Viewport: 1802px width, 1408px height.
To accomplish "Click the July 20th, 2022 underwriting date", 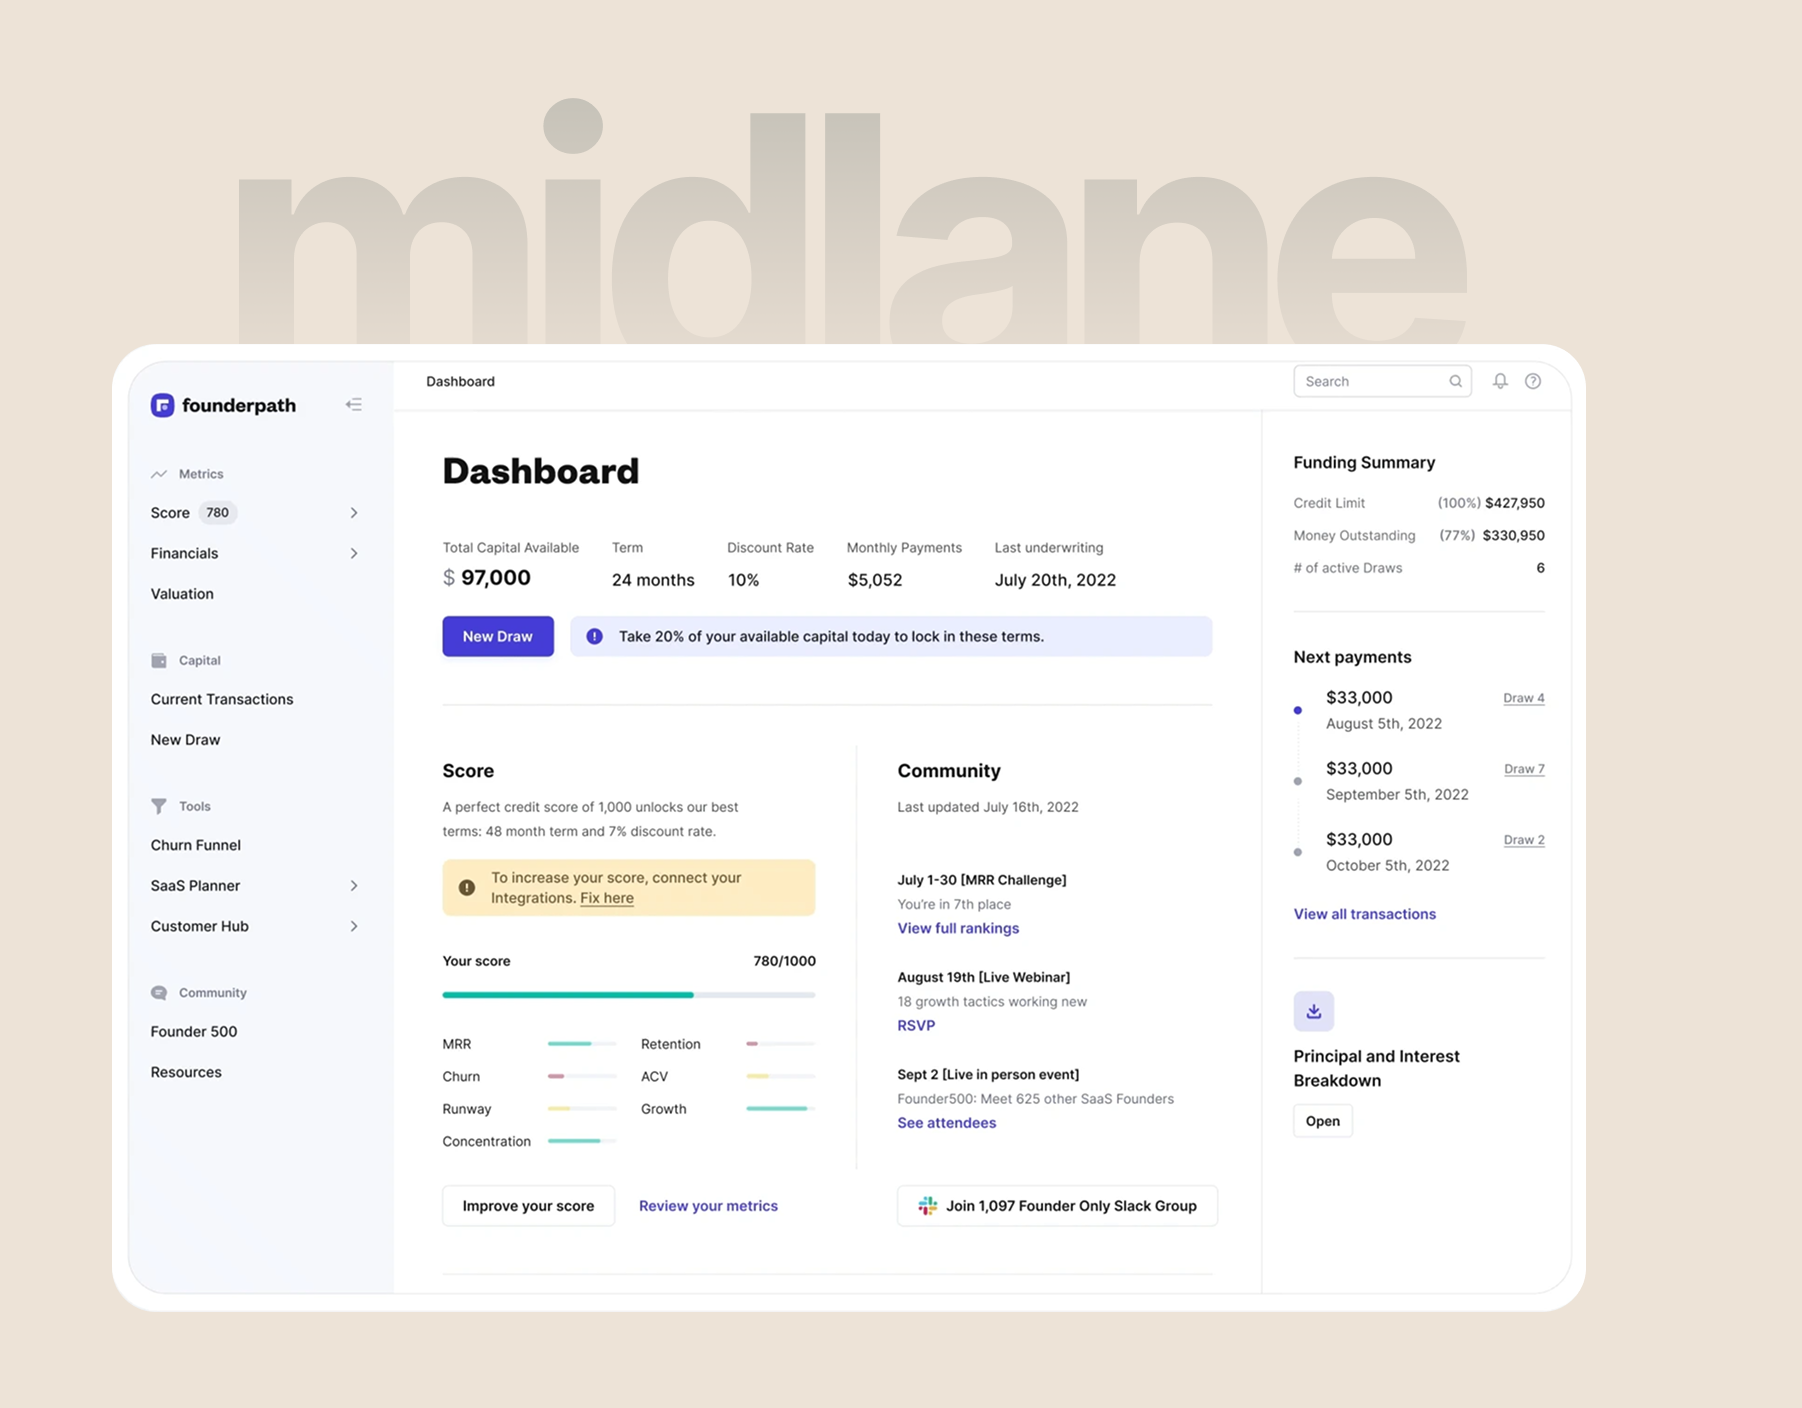I will coord(1055,580).
